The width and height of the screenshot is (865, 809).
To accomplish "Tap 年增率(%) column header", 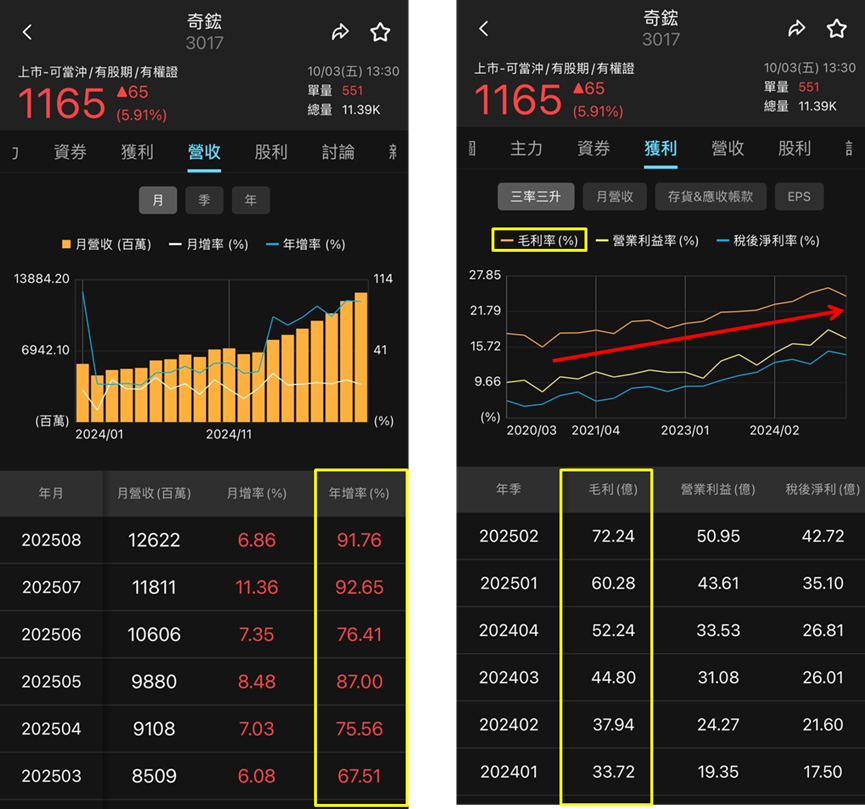I will click(359, 493).
